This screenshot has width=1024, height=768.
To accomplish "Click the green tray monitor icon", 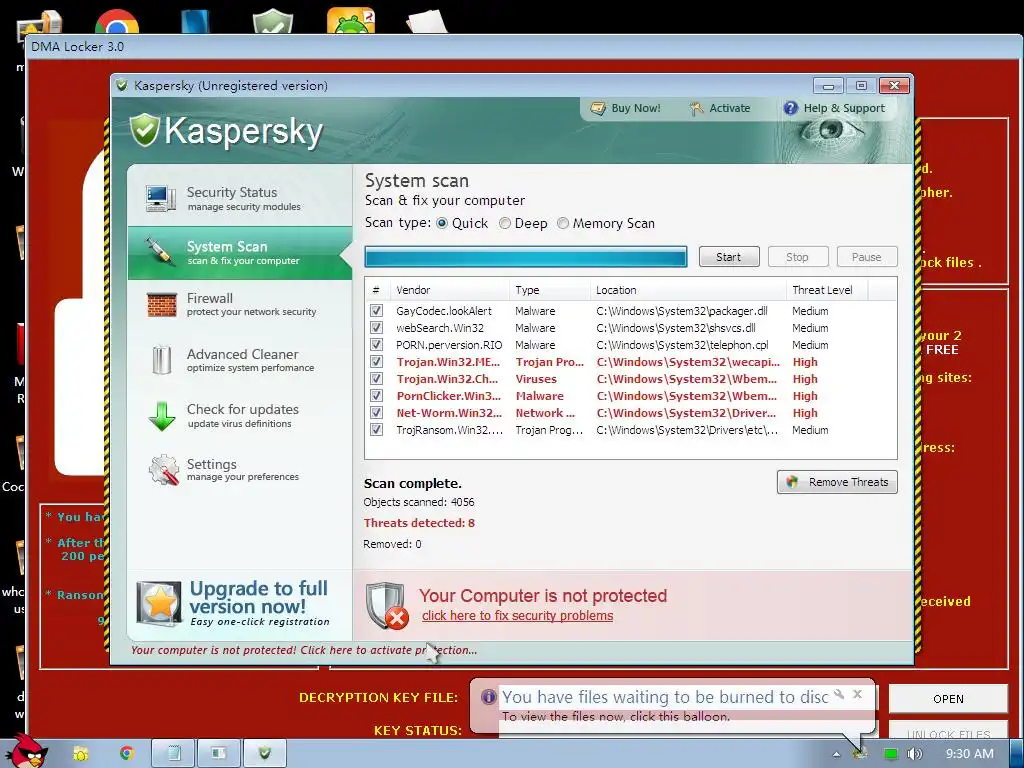I will [x=891, y=754].
